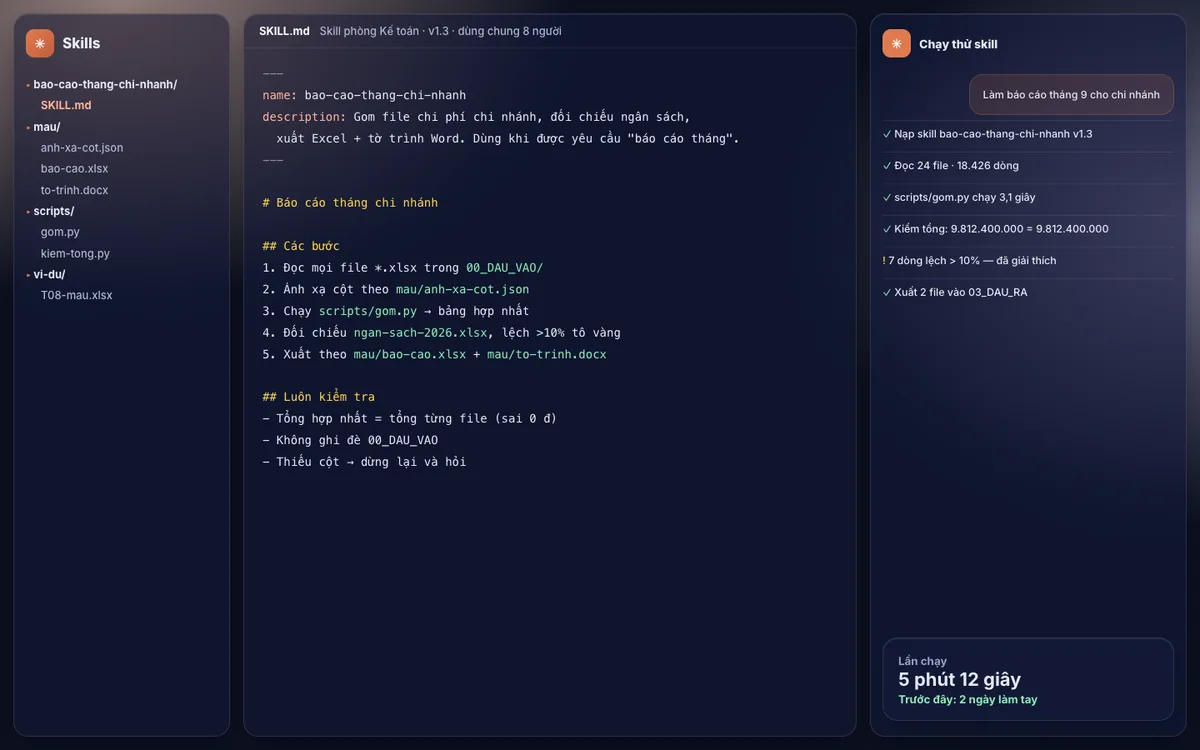
Task: Click 'Xuất 2 file vào 03_DAU_RA' log row
Action: [x=1028, y=292]
